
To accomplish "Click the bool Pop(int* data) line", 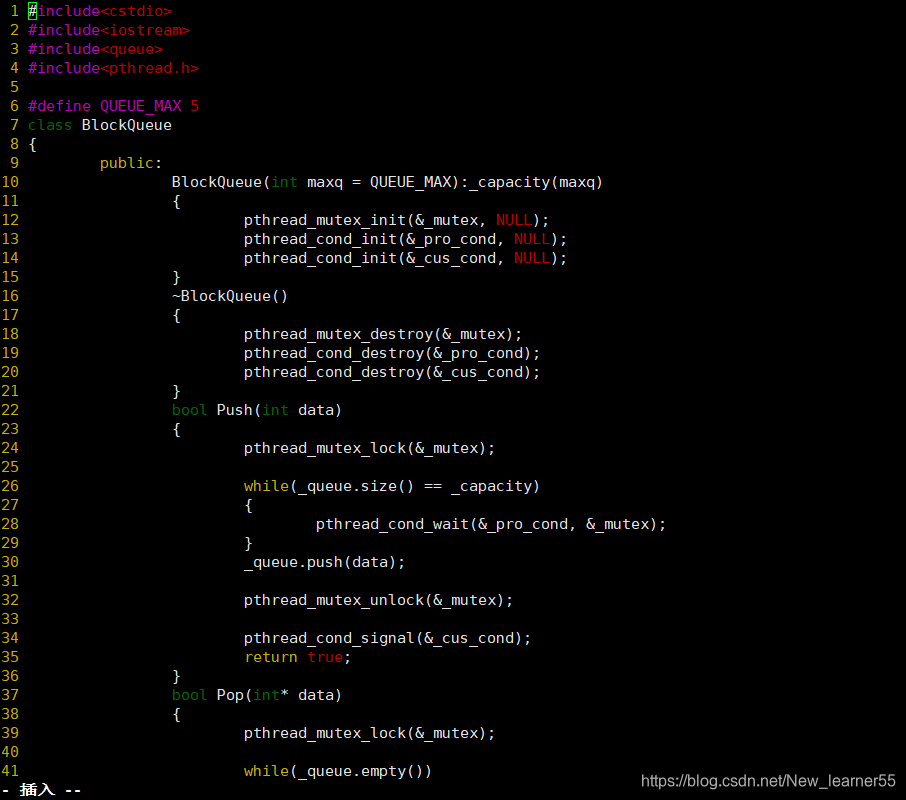I will pos(257,695).
